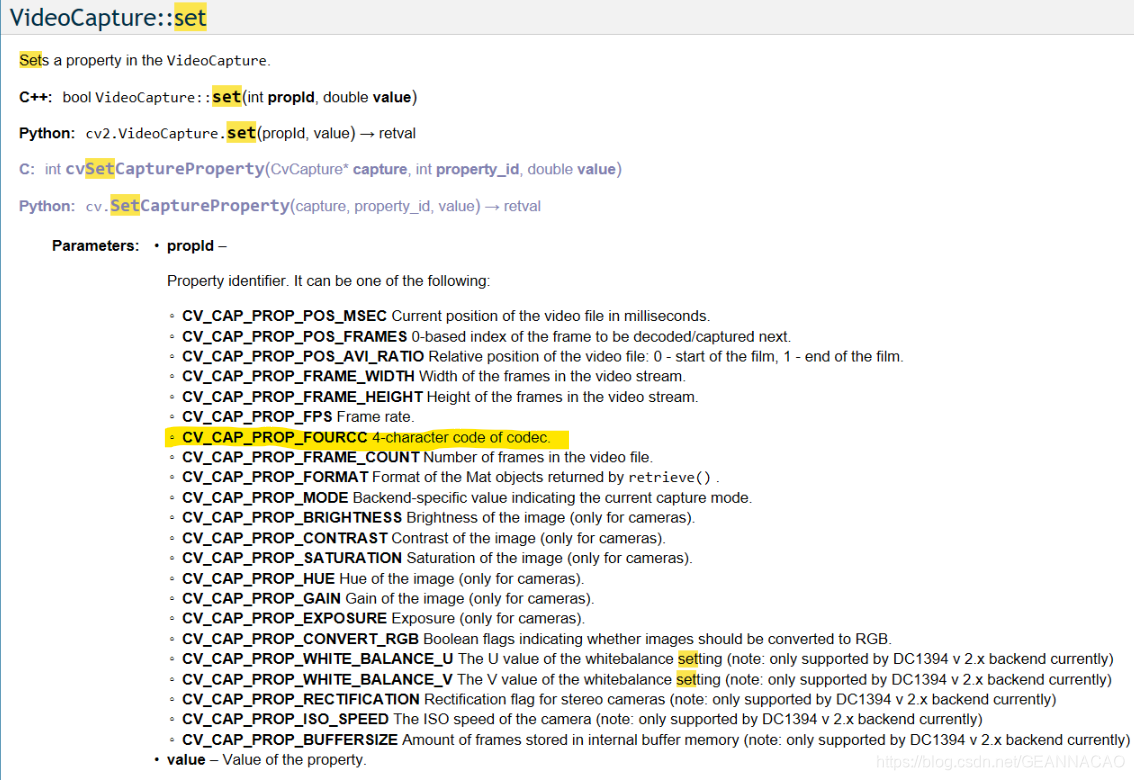Click the propId parameter name
Viewport: 1134px width, 780px height.
coord(190,246)
